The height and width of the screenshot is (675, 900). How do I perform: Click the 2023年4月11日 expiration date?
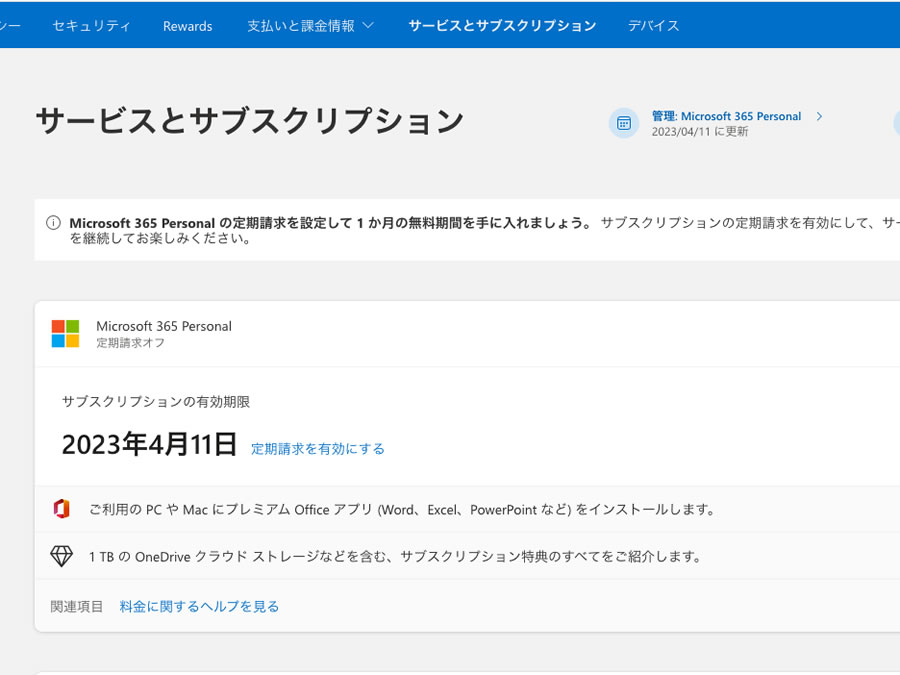(x=149, y=444)
